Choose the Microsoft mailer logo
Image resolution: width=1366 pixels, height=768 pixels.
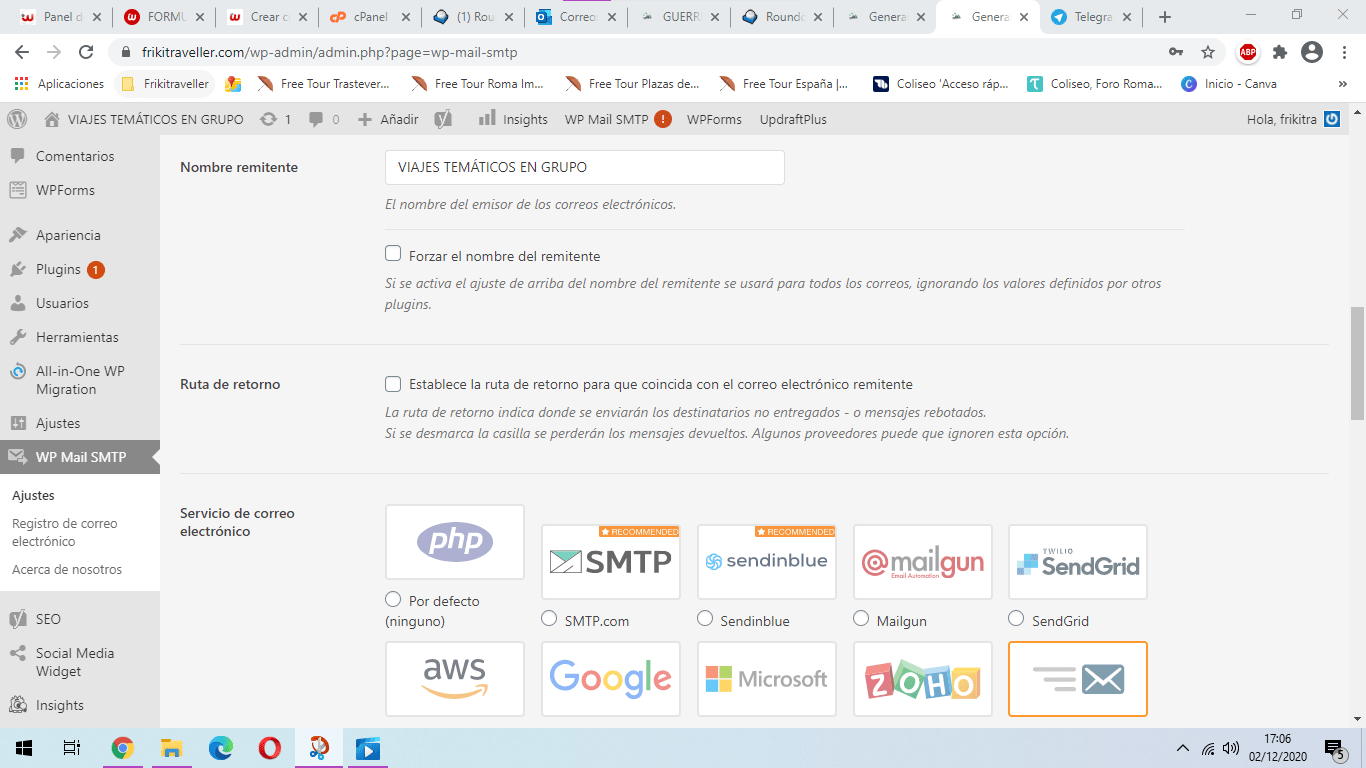click(767, 679)
